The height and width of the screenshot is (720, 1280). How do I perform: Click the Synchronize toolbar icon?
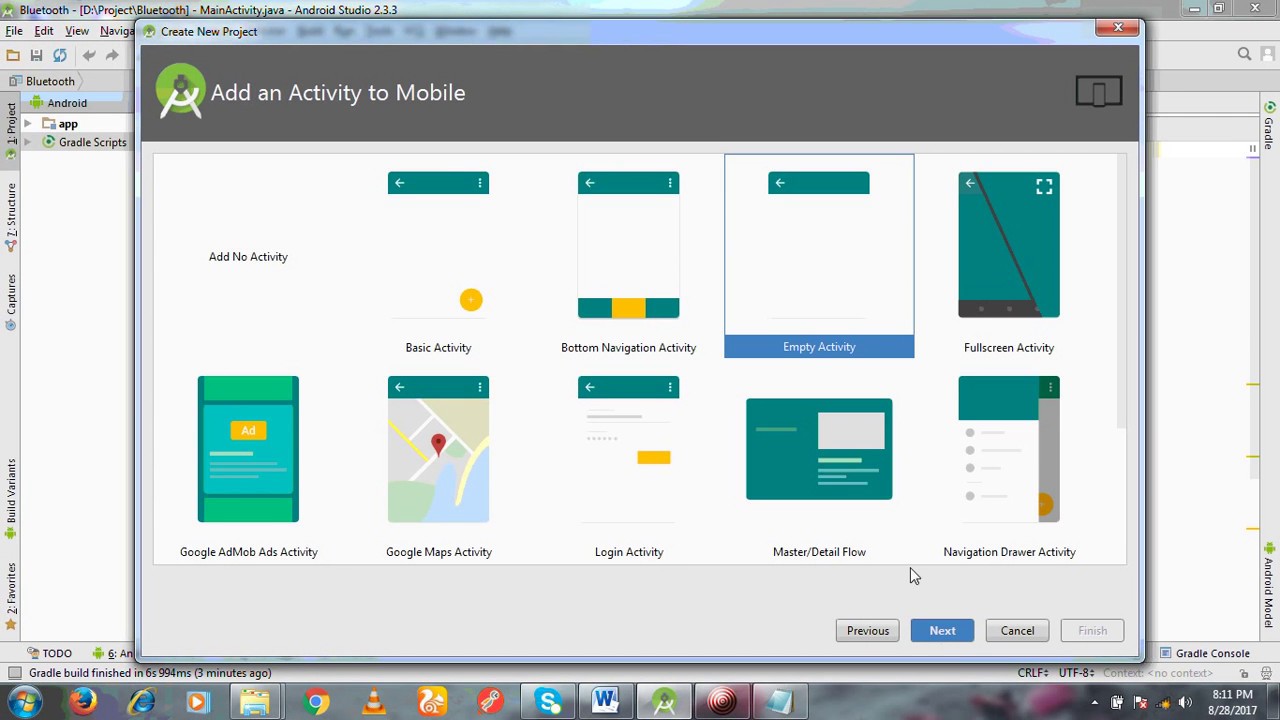click(60, 56)
